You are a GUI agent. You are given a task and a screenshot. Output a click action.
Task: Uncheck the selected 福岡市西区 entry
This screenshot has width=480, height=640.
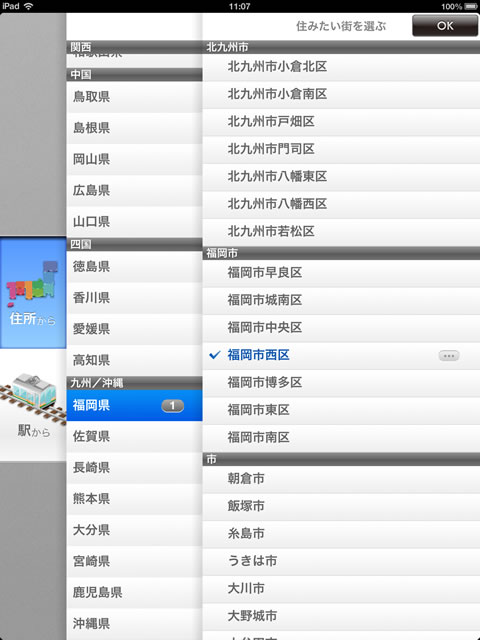341,356
